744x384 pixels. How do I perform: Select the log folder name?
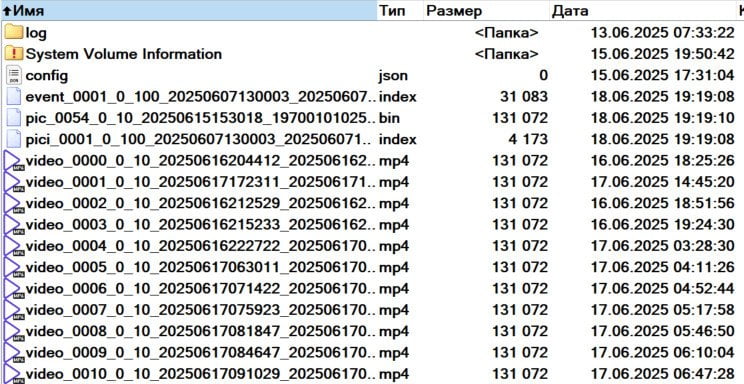(x=36, y=33)
